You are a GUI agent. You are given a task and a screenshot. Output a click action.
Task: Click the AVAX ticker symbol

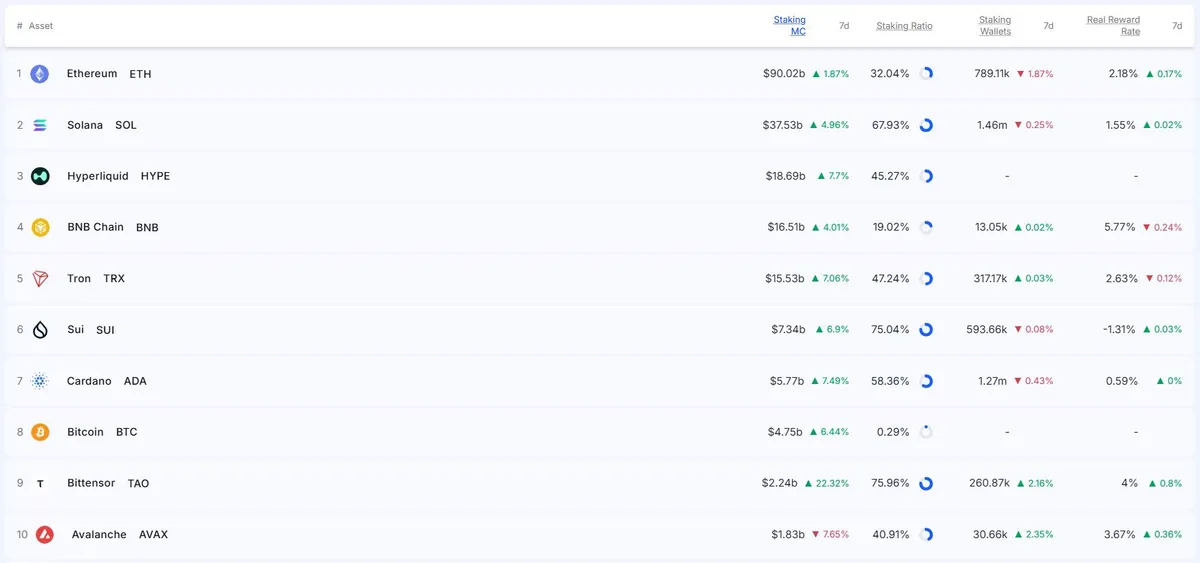(153, 535)
